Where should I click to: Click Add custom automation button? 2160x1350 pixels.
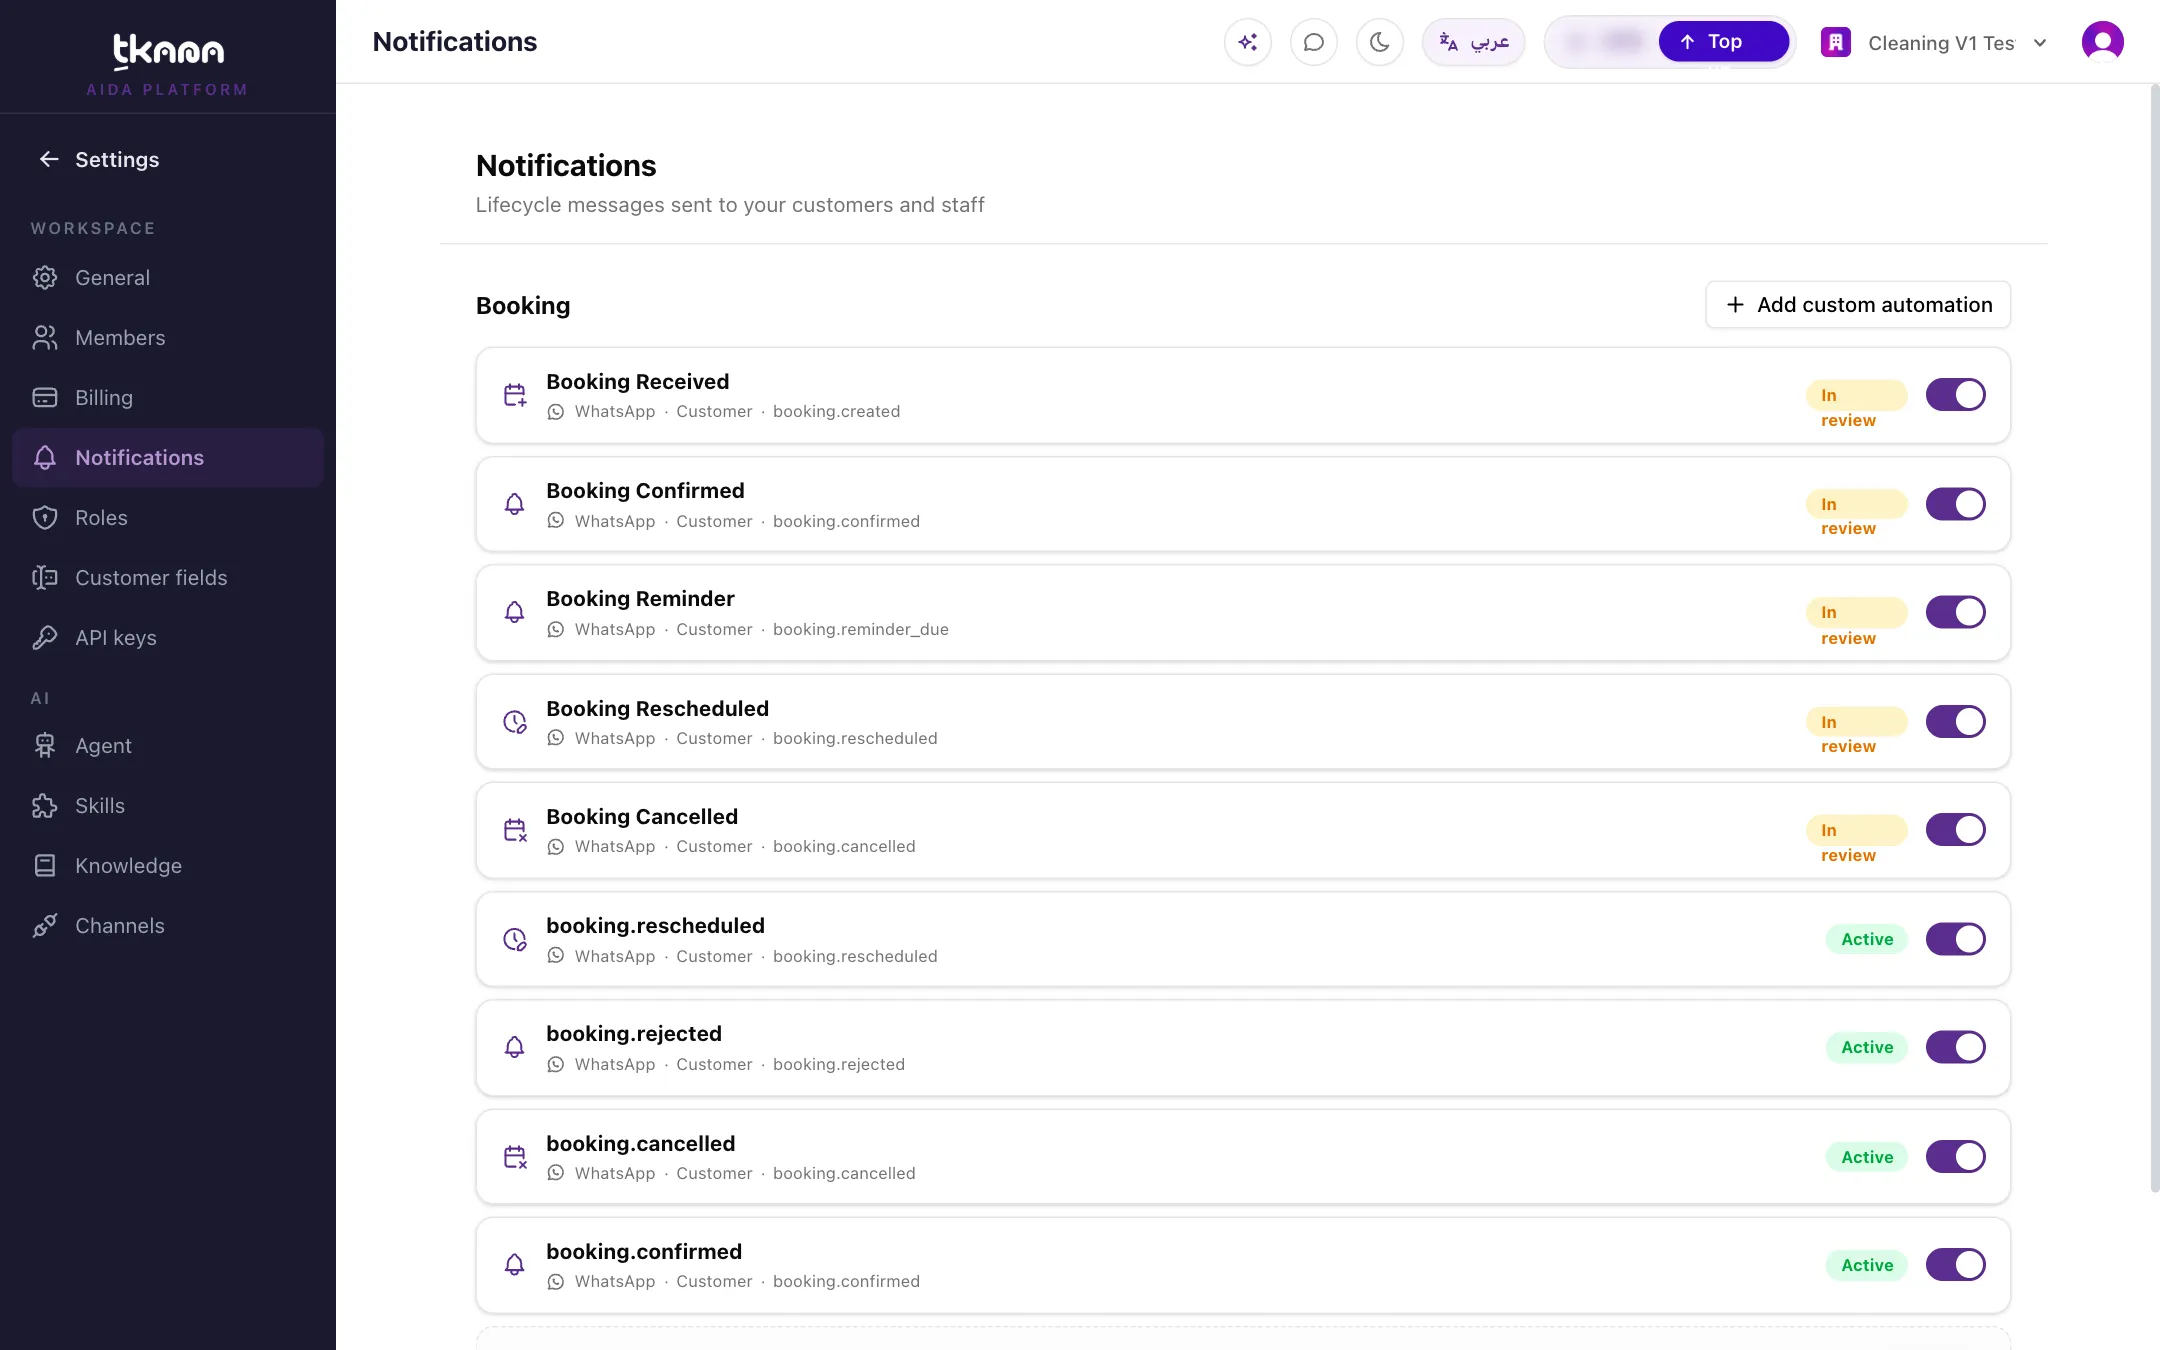(x=1858, y=305)
